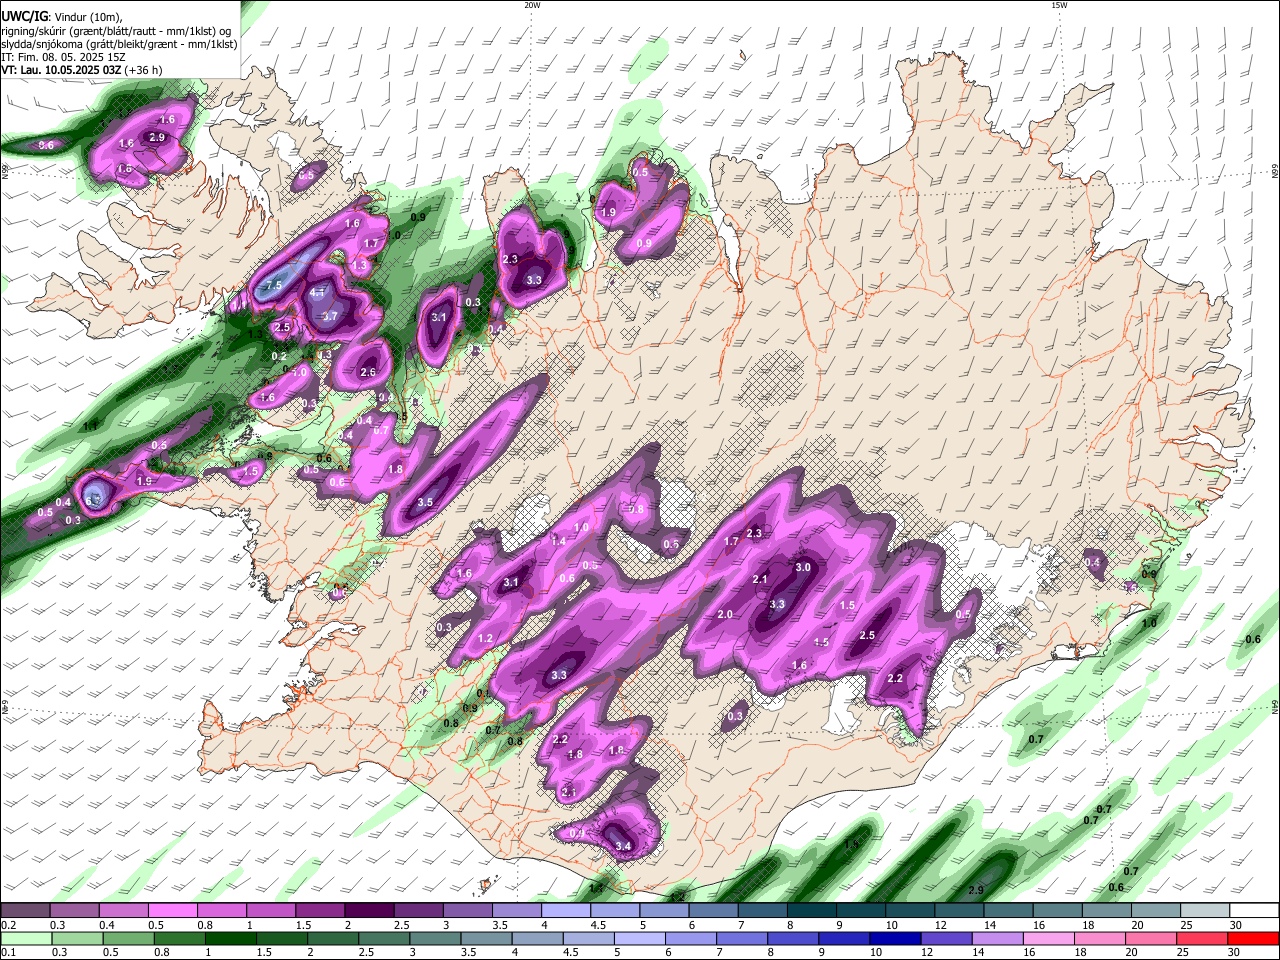
Task: Pick the violet 12–14 swatch in the lower scale
Action: coord(946,939)
